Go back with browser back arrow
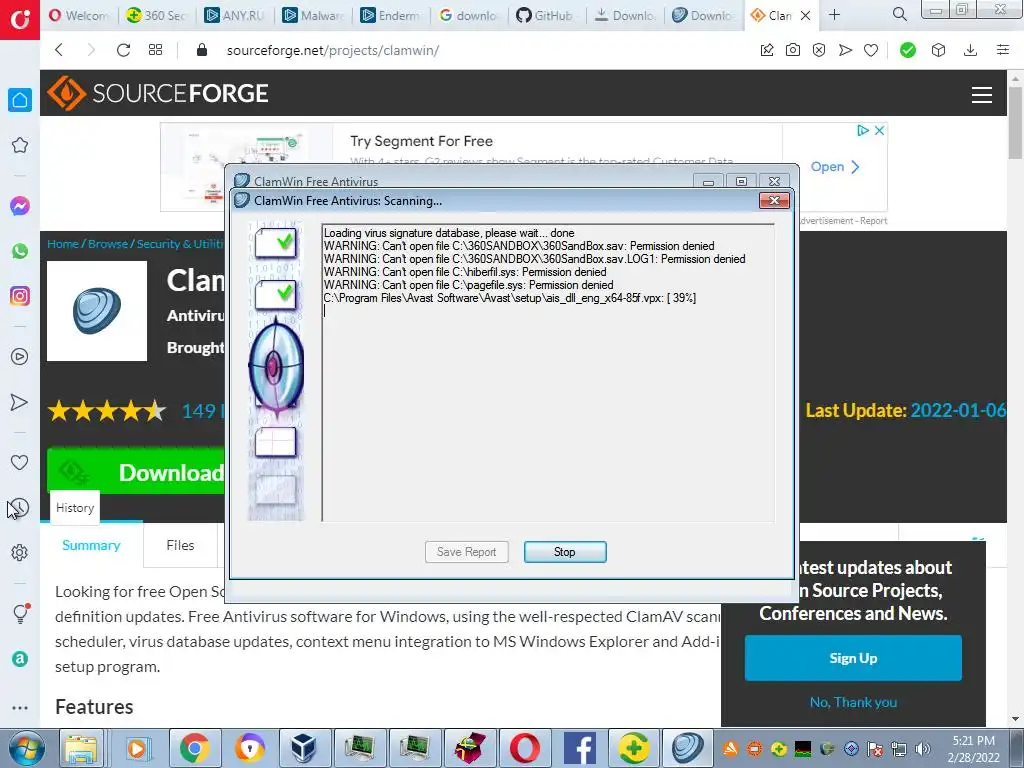1024x768 pixels. coord(59,50)
